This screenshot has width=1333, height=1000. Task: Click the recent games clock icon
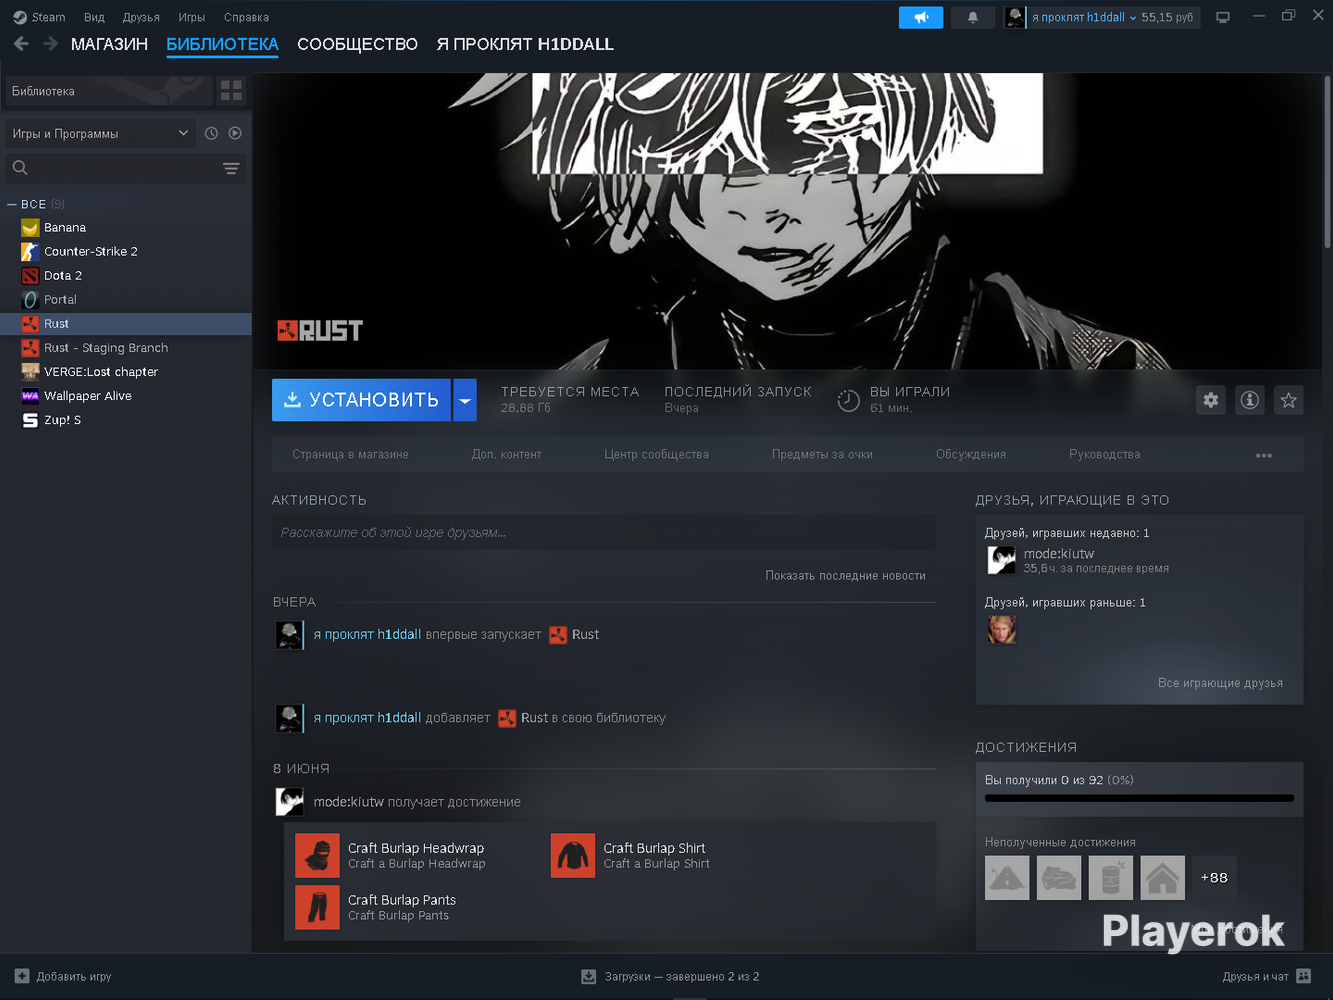pos(211,133)
